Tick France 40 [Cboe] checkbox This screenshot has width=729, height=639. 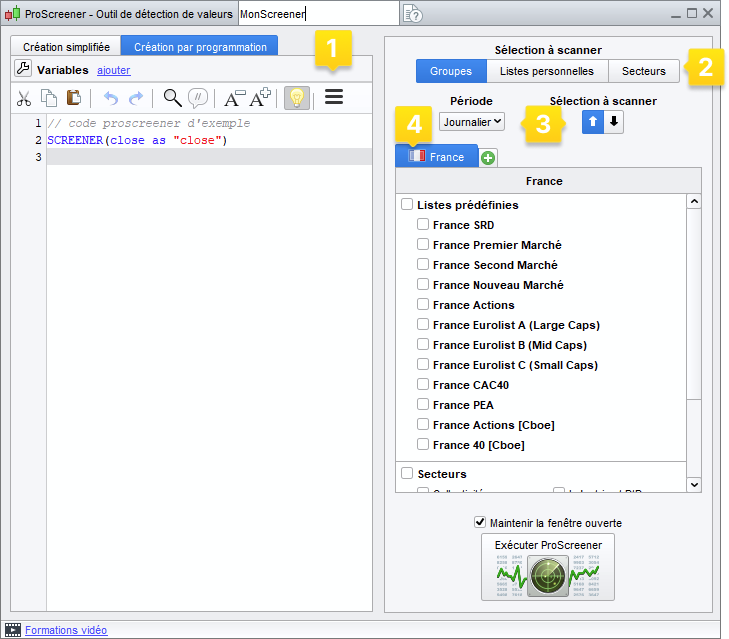click(x=423, y=444)
